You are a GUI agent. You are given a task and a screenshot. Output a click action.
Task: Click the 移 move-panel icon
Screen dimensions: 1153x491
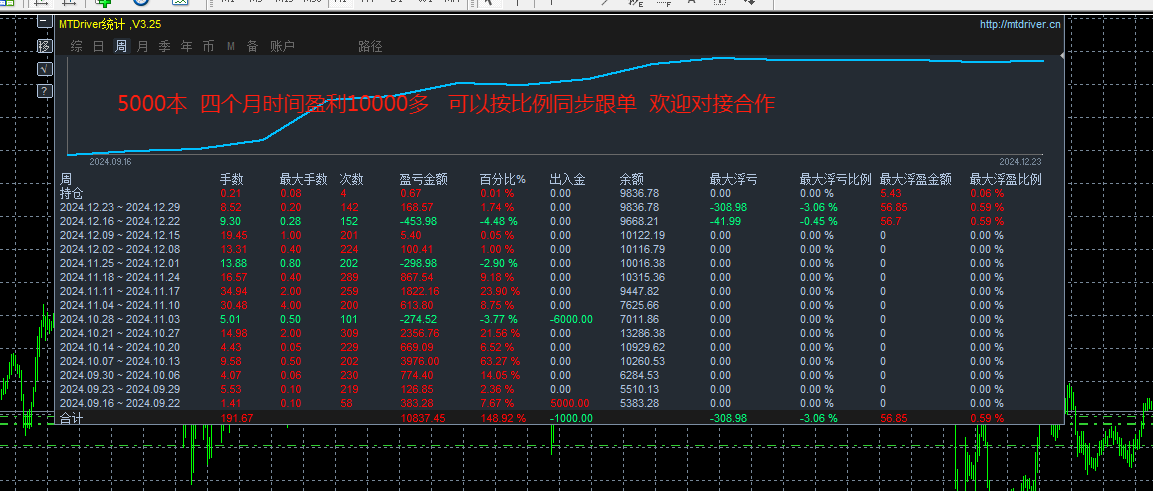coord(45,46)
